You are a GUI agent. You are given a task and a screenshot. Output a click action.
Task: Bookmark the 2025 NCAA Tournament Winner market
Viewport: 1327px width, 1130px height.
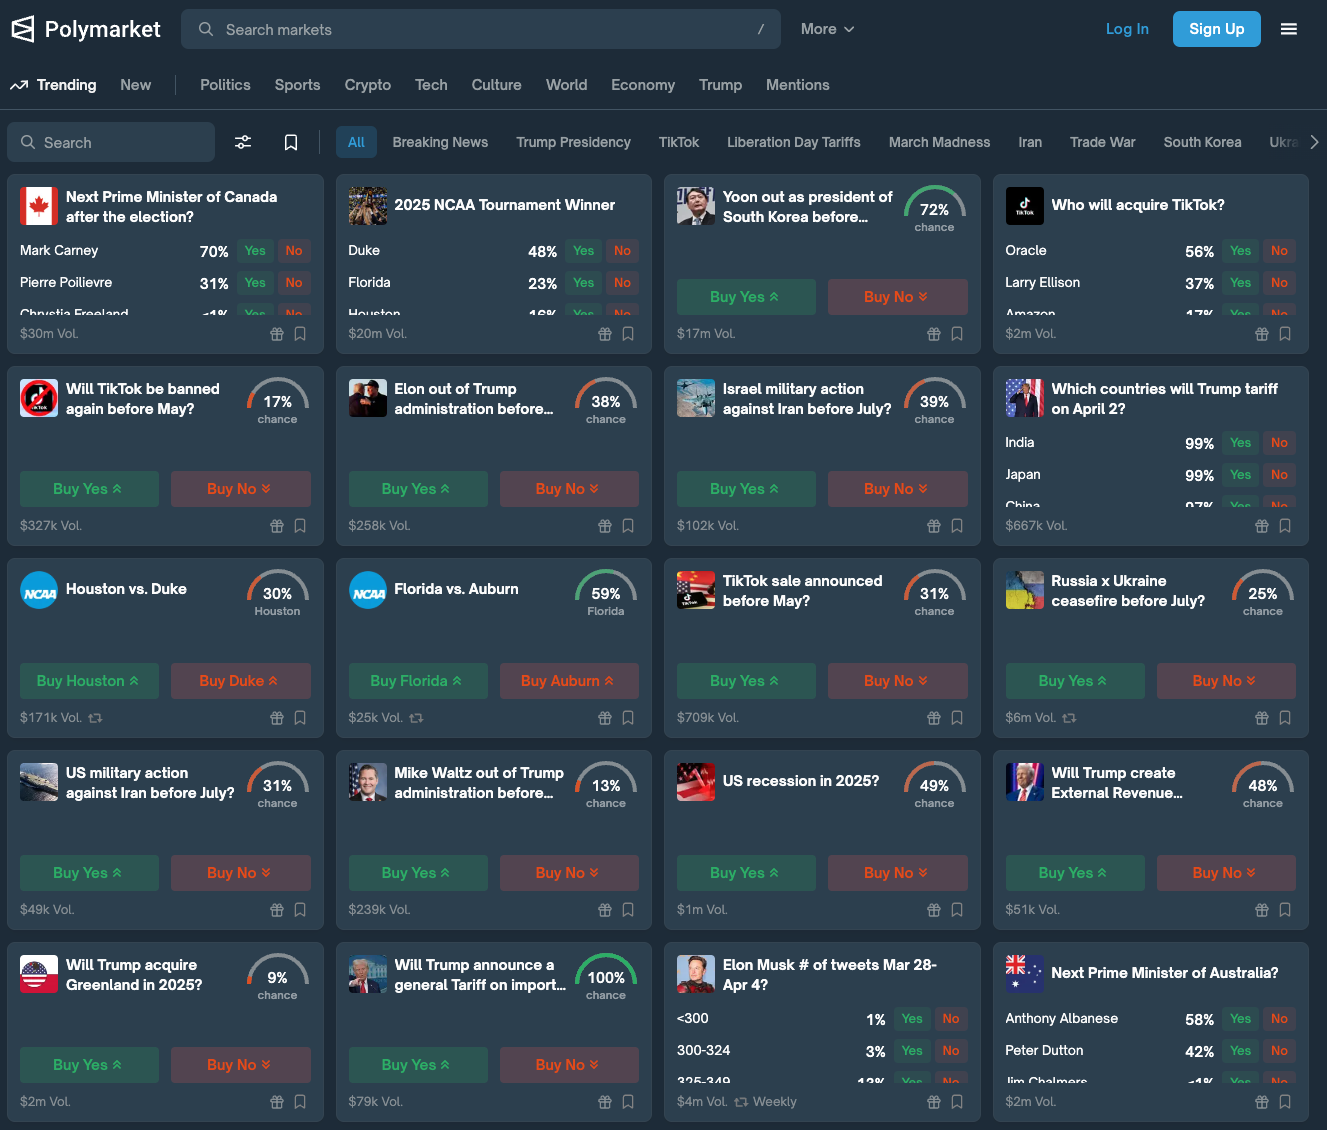628,334
